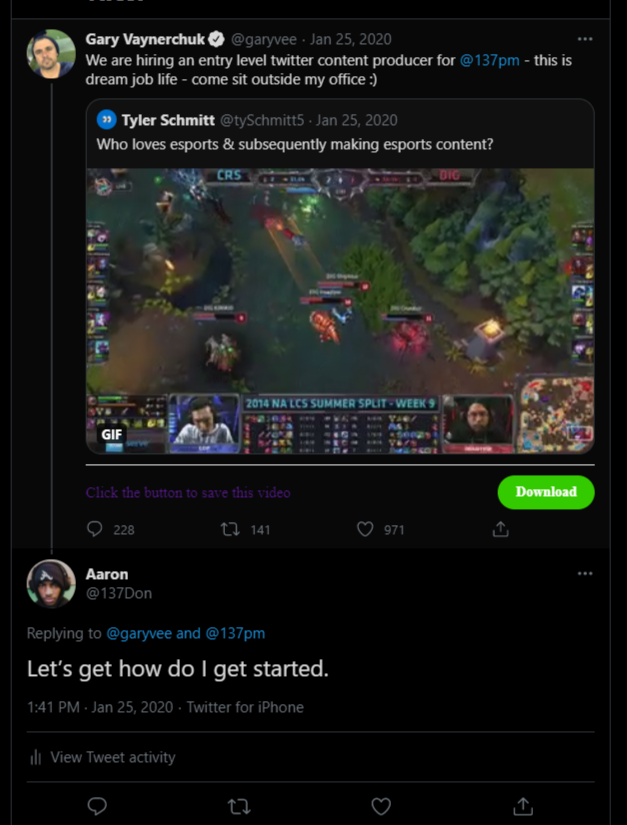
Task: Open more options on Gary's tweet
Action: pos(585,39)
